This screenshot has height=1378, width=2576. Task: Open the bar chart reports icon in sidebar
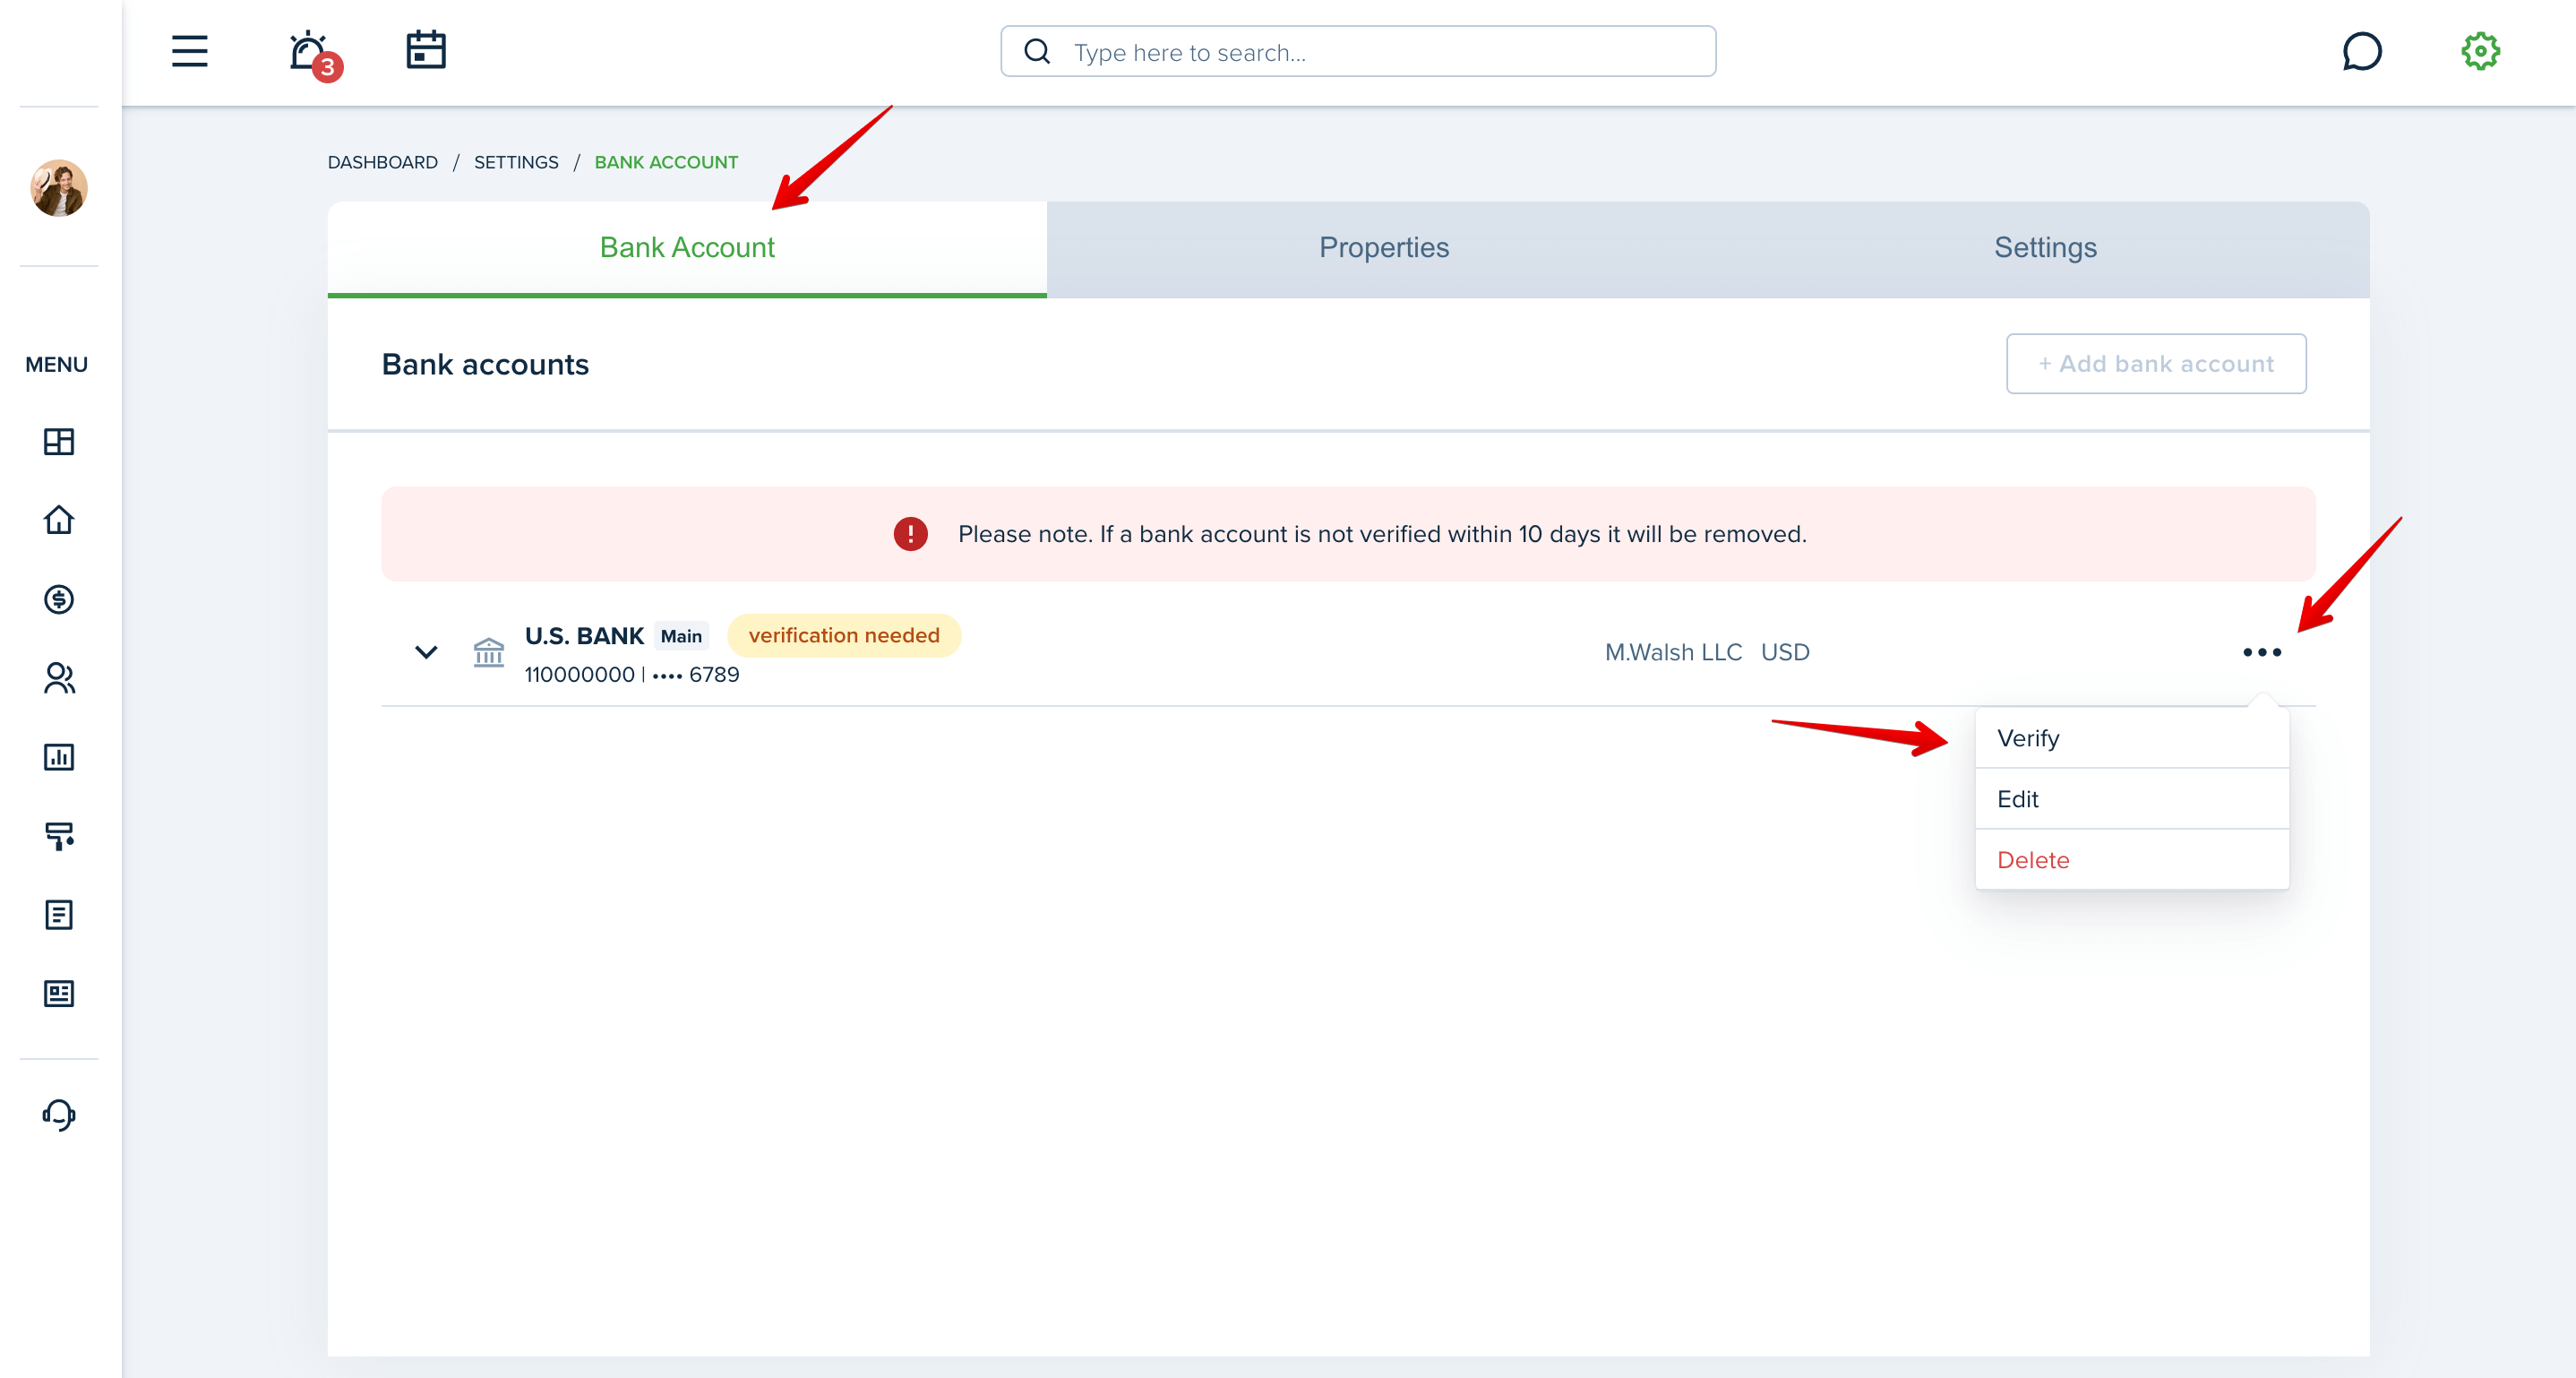point(59,757)
